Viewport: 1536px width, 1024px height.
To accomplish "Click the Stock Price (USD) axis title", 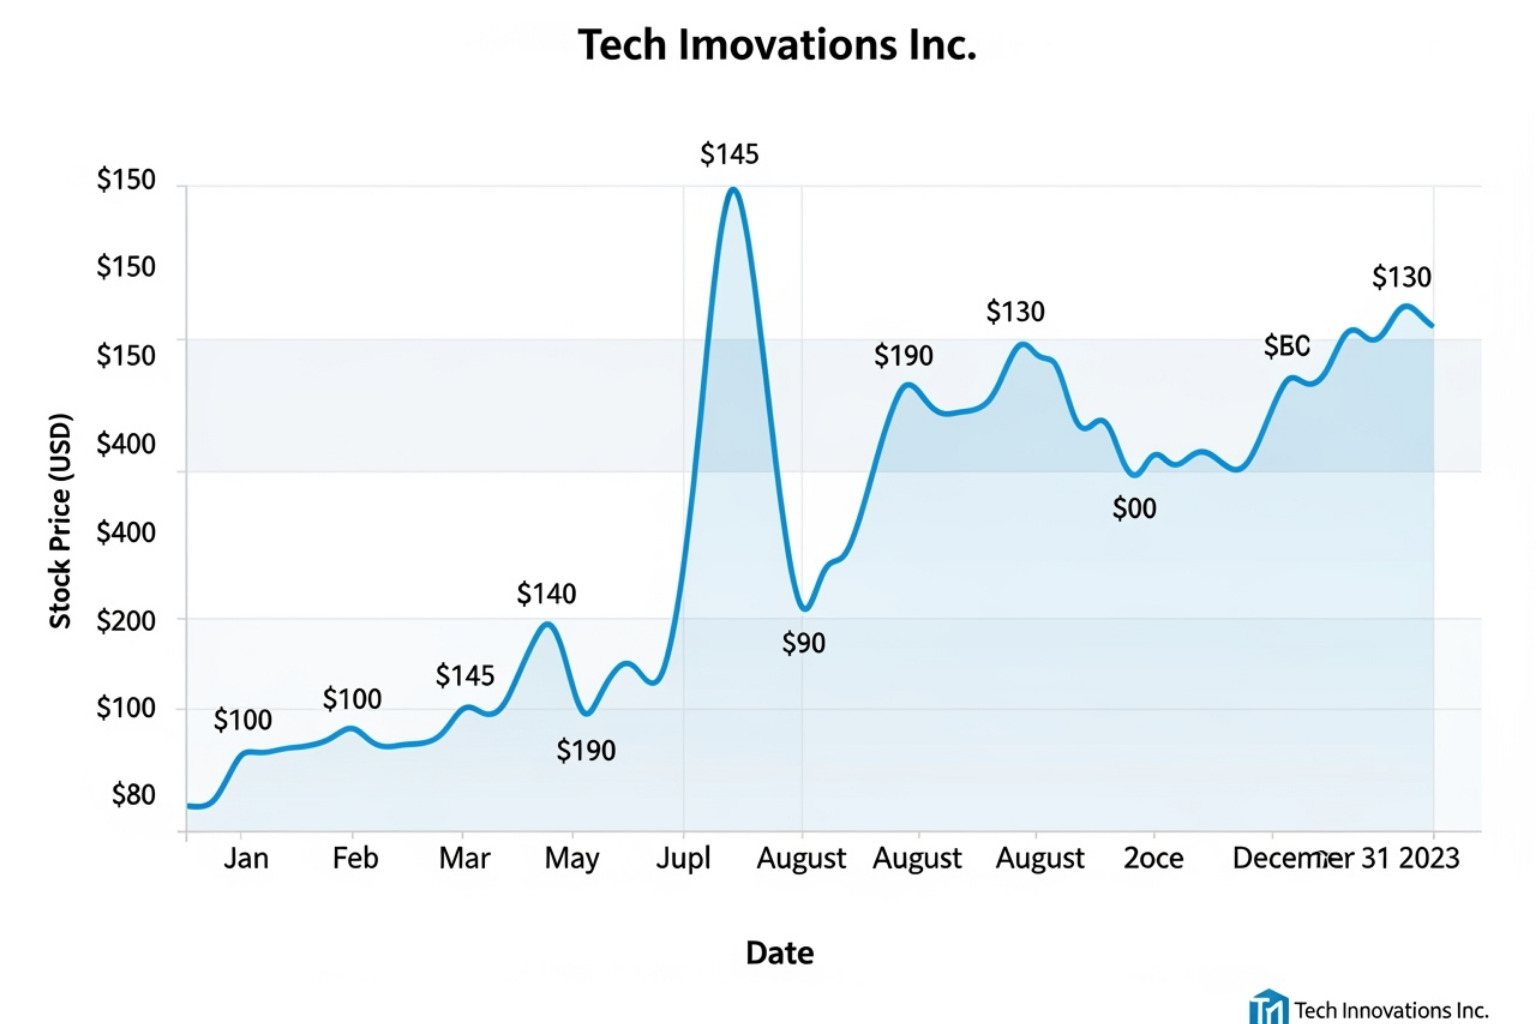I will pyautogui.click(x=61, y=521).
